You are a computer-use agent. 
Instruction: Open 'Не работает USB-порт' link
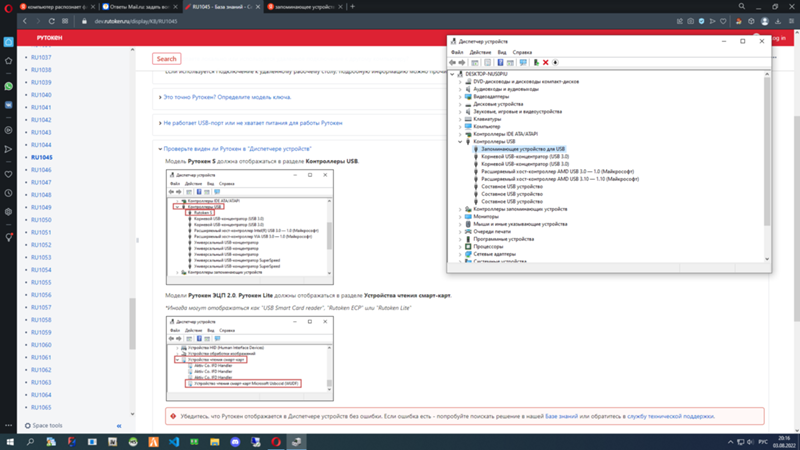click(253, 123)
